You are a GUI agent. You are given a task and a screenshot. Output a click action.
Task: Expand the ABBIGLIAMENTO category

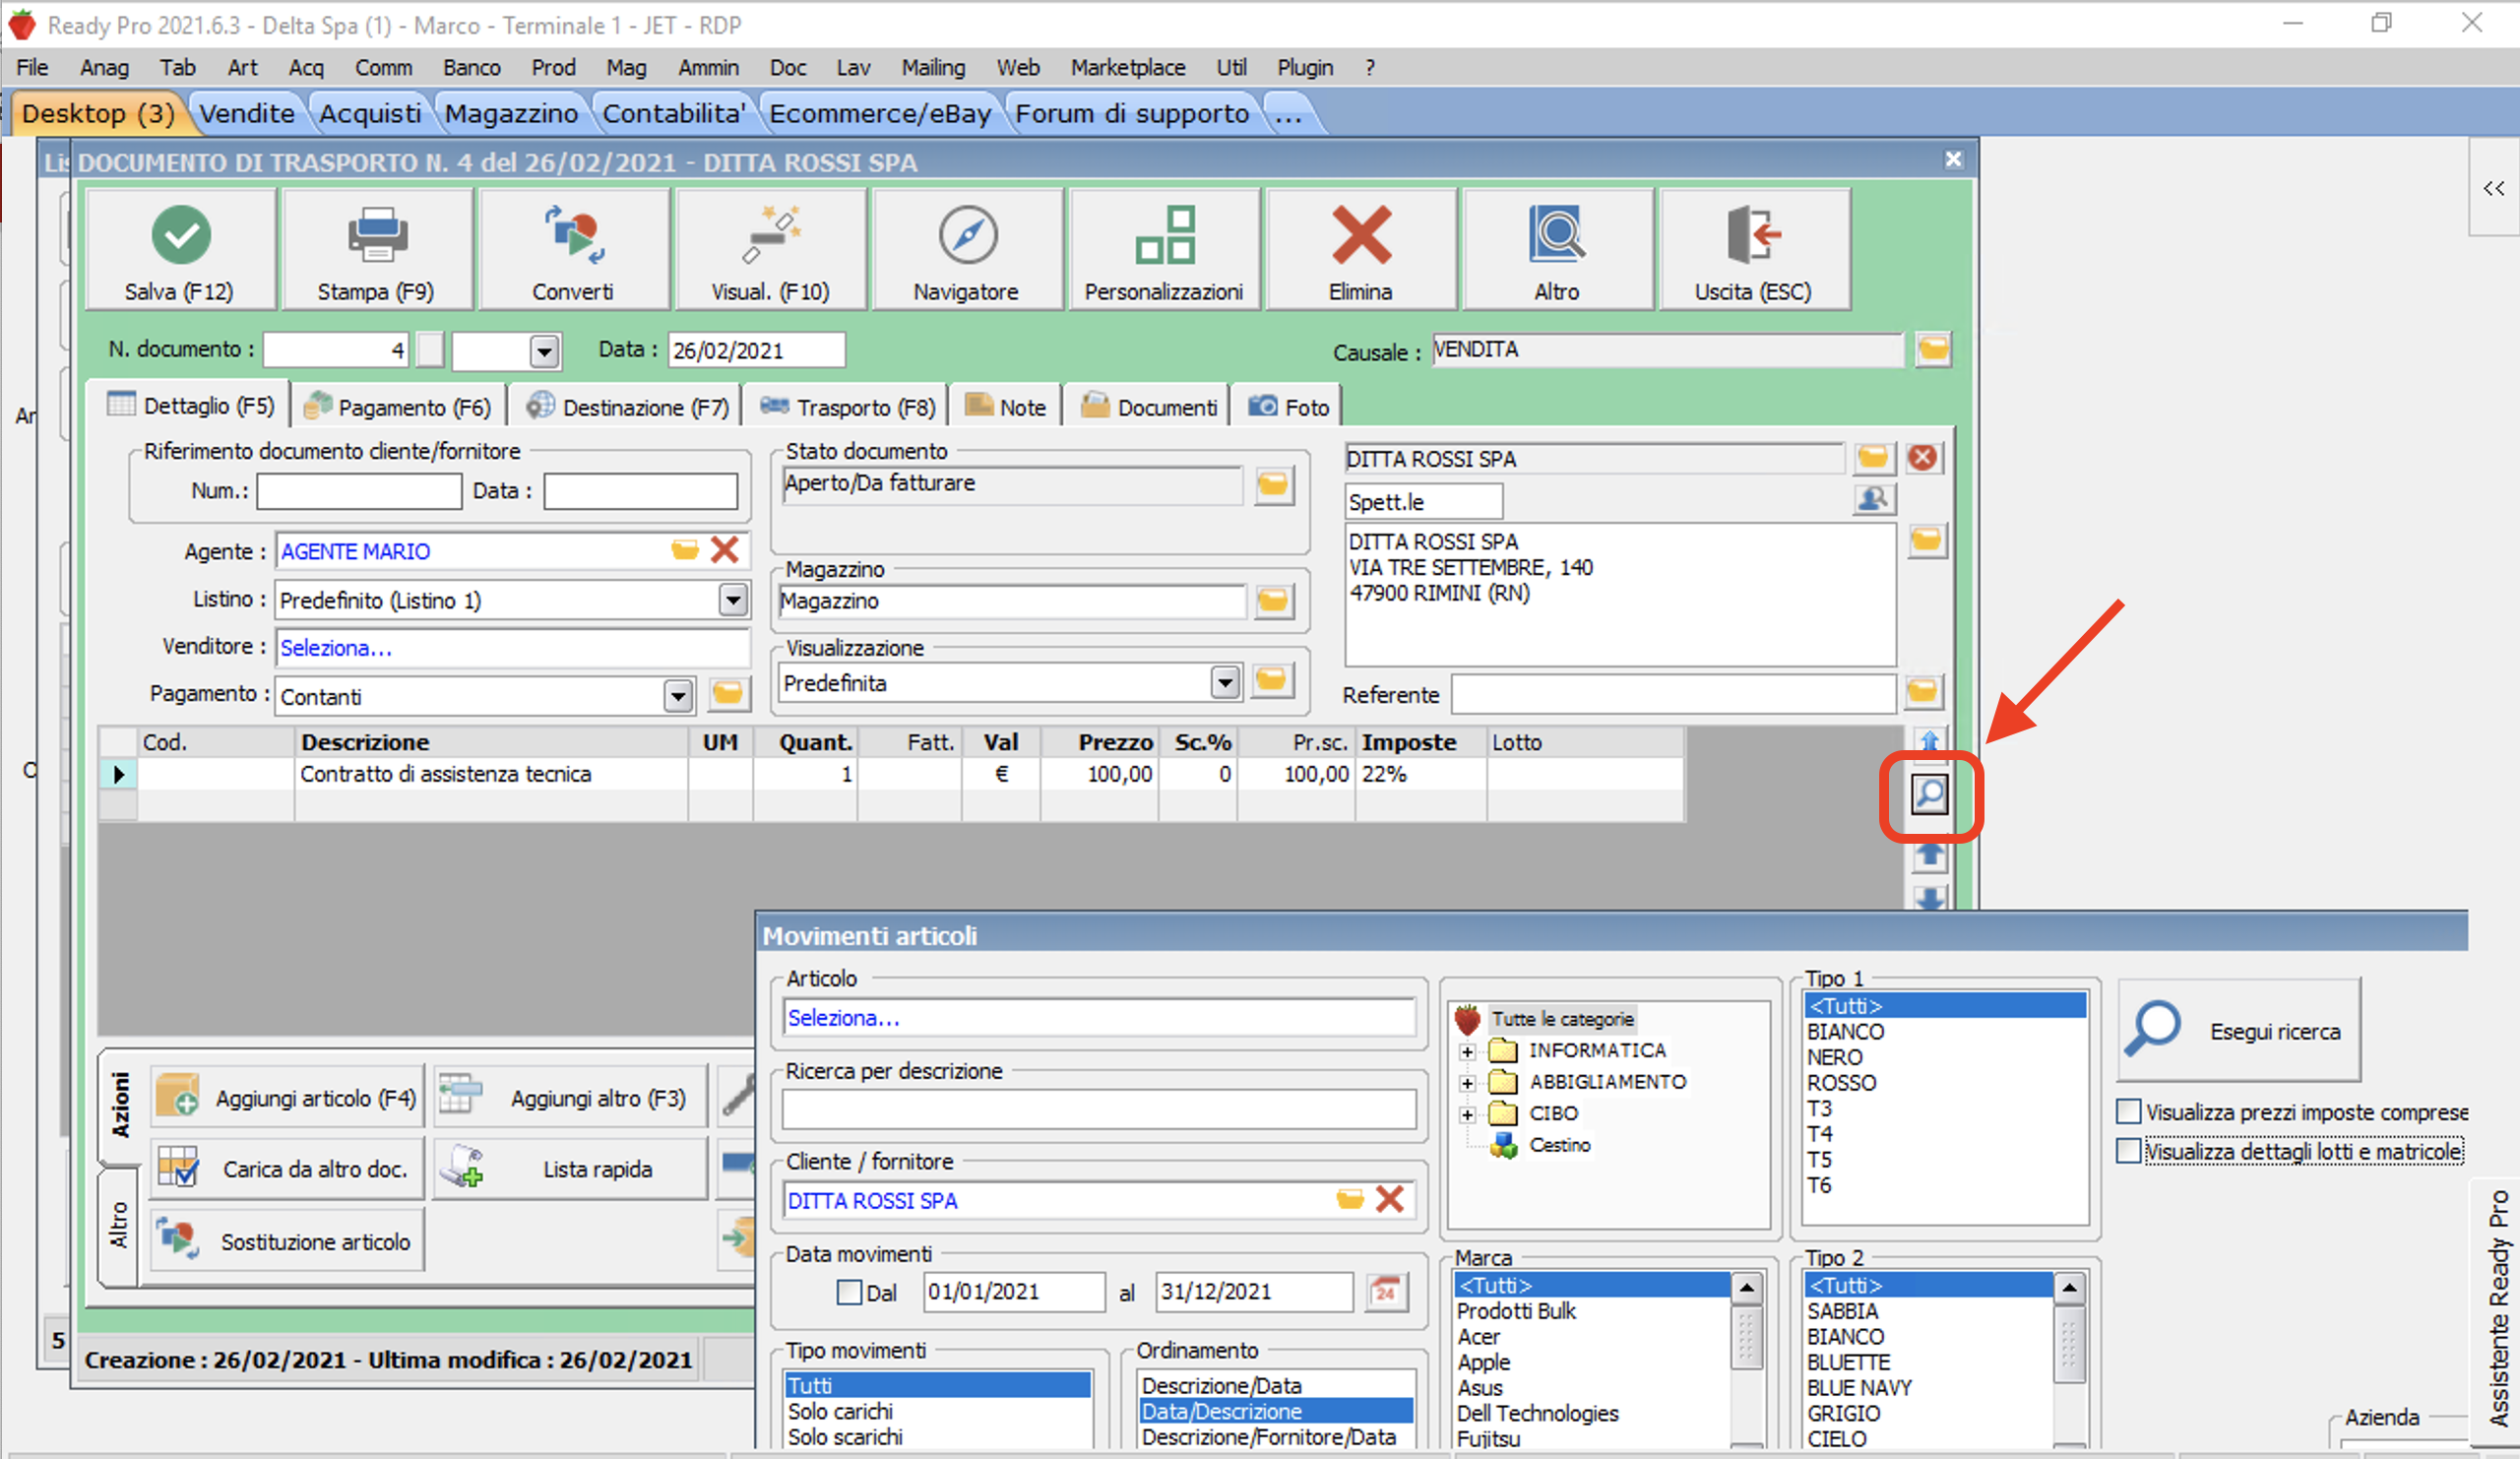tap(1467, 1083)
